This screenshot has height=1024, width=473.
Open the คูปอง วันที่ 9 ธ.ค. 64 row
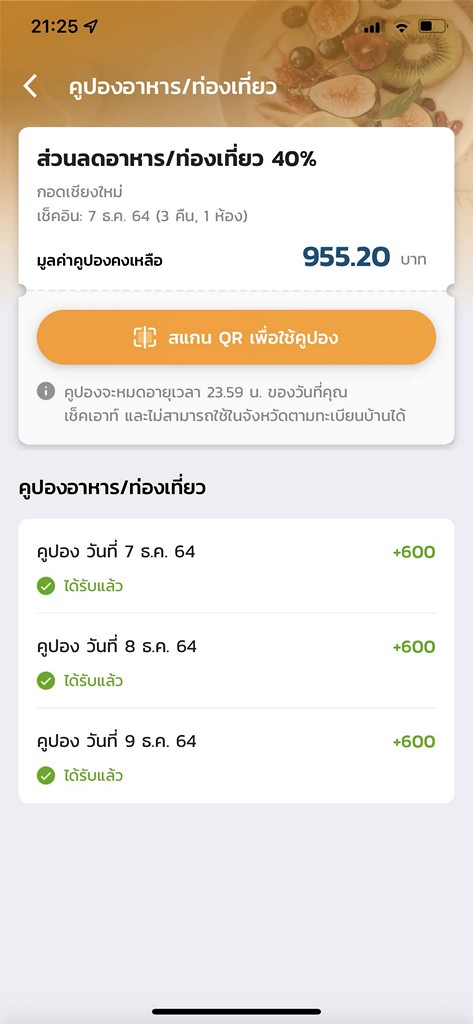(236, 756)
